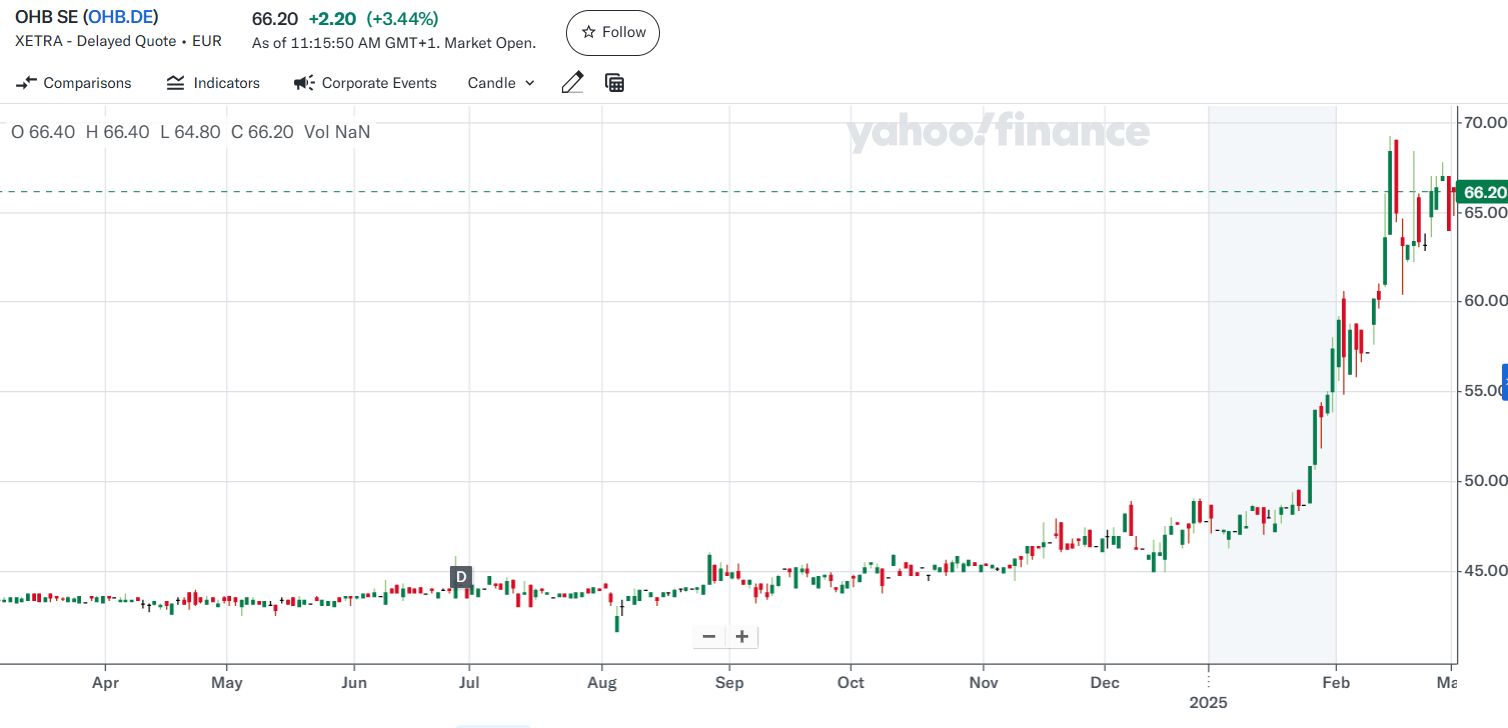1508x728 pixels.
Task: Click the (+3.44%) percent change
Action: tap(402, 19)
